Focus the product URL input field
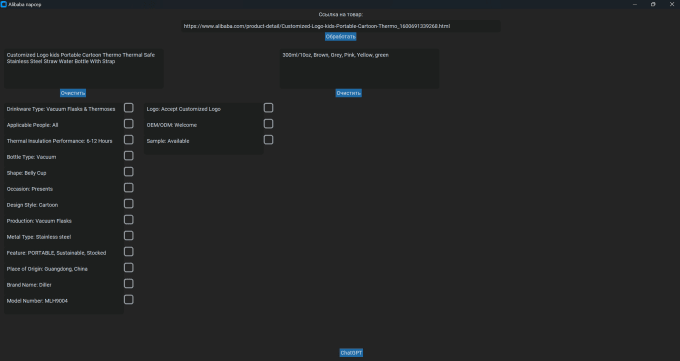Image resolution: width=680 pixels, height=361 pixels. [x=340, y=26]
